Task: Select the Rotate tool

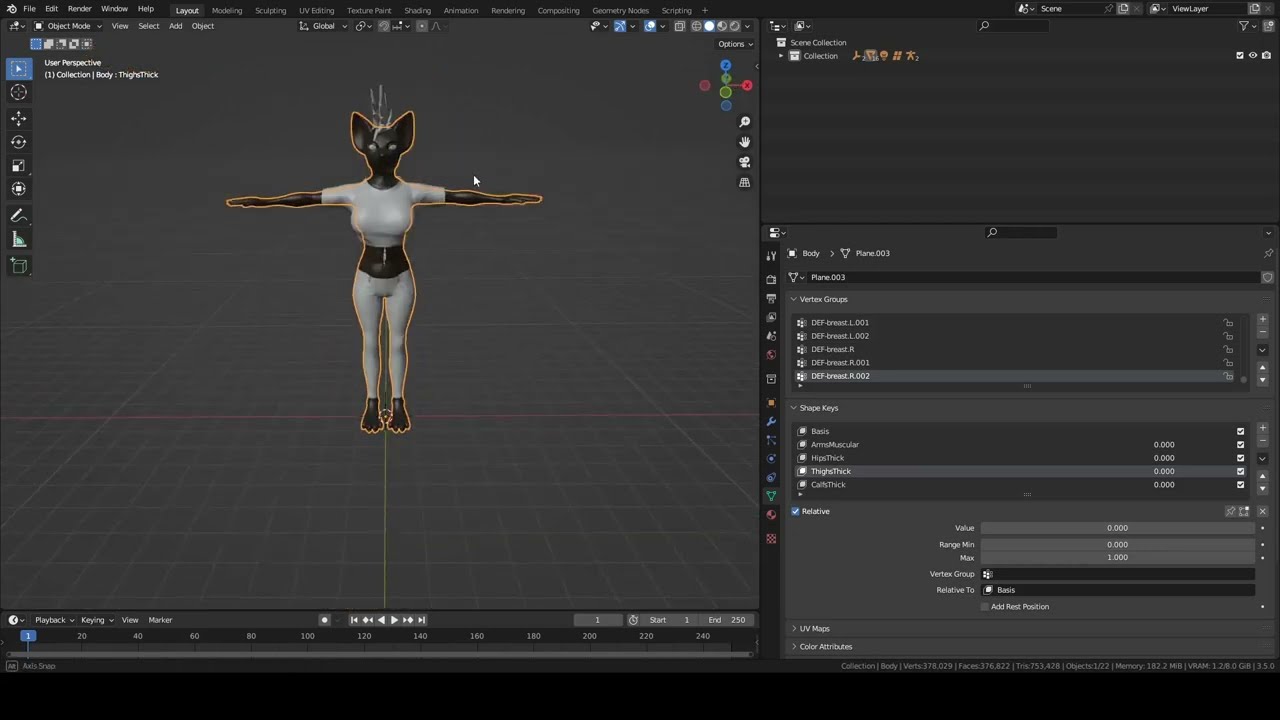Action: point(18,142)
